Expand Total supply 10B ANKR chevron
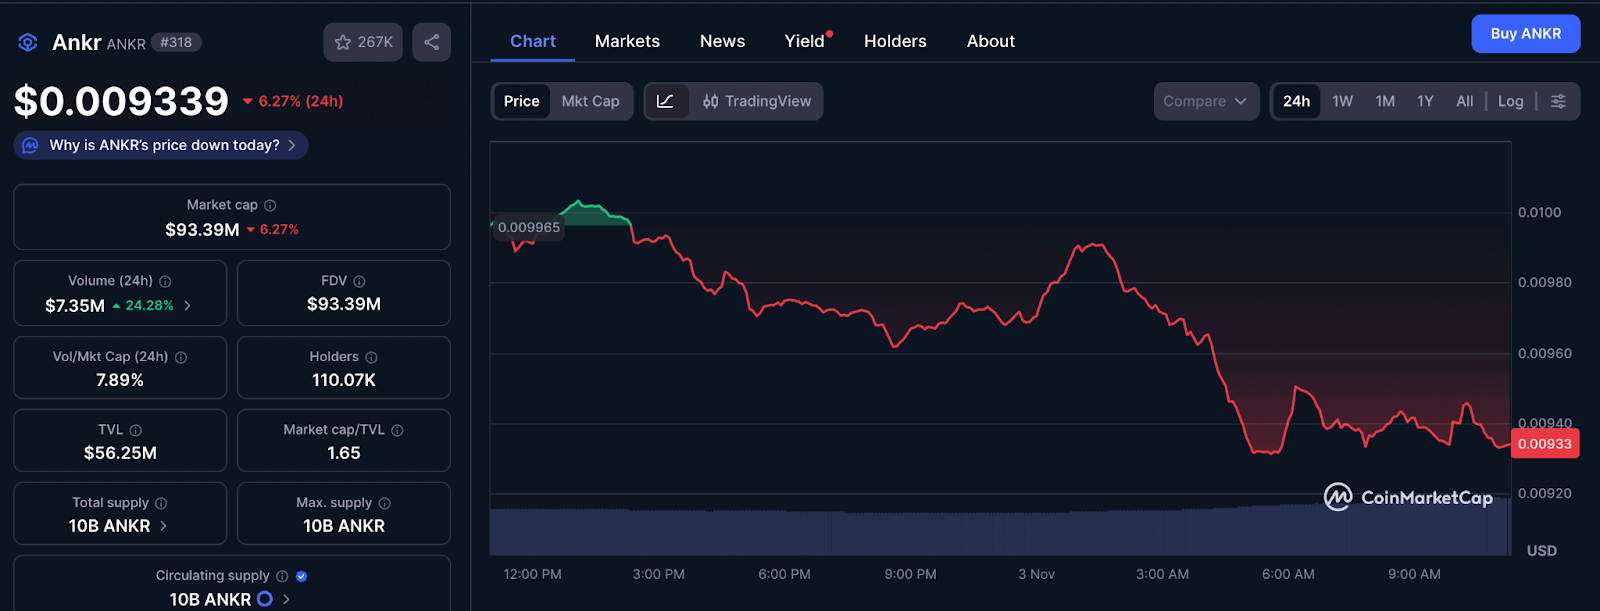Image resolution: width=1600 pixels, height=611 pixels. (164, 526)
